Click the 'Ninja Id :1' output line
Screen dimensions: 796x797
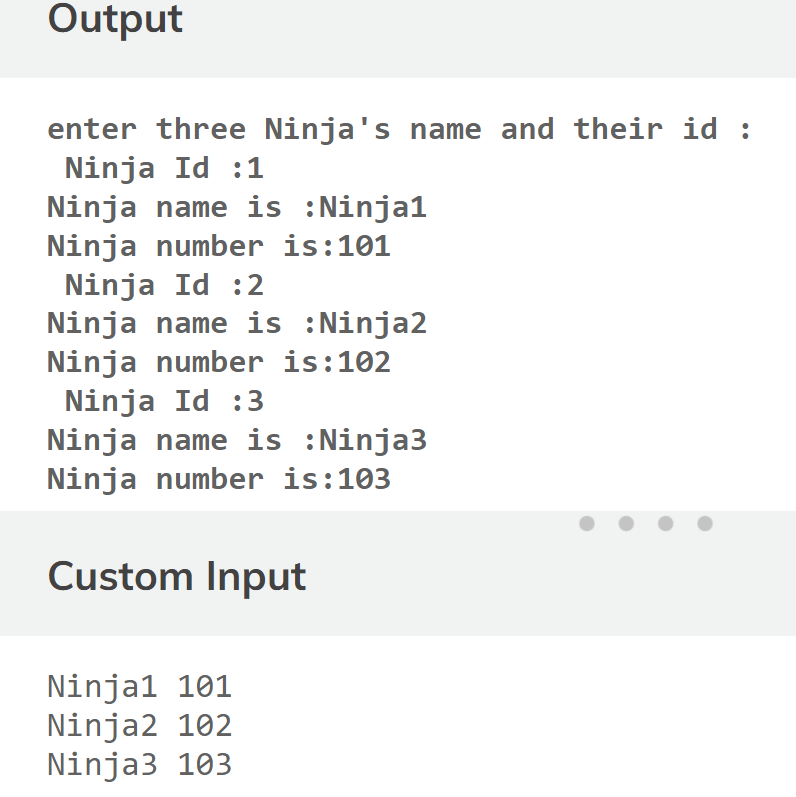point(164,168)
